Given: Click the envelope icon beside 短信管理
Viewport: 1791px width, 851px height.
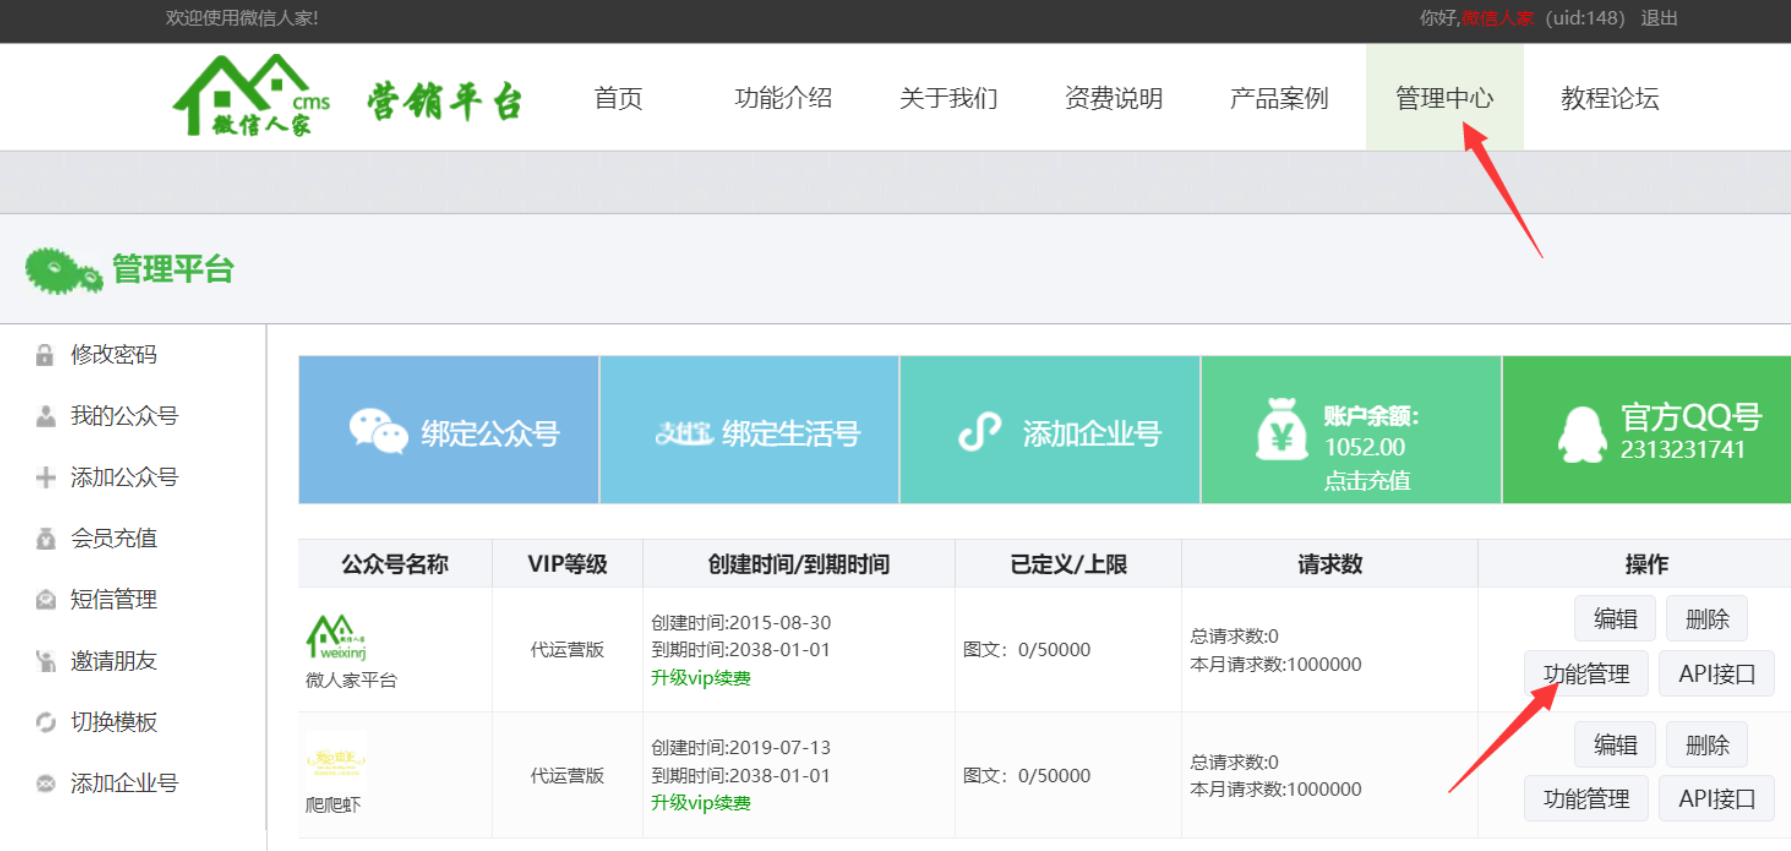Looking at the screenshot, I should tap(45, 600).
